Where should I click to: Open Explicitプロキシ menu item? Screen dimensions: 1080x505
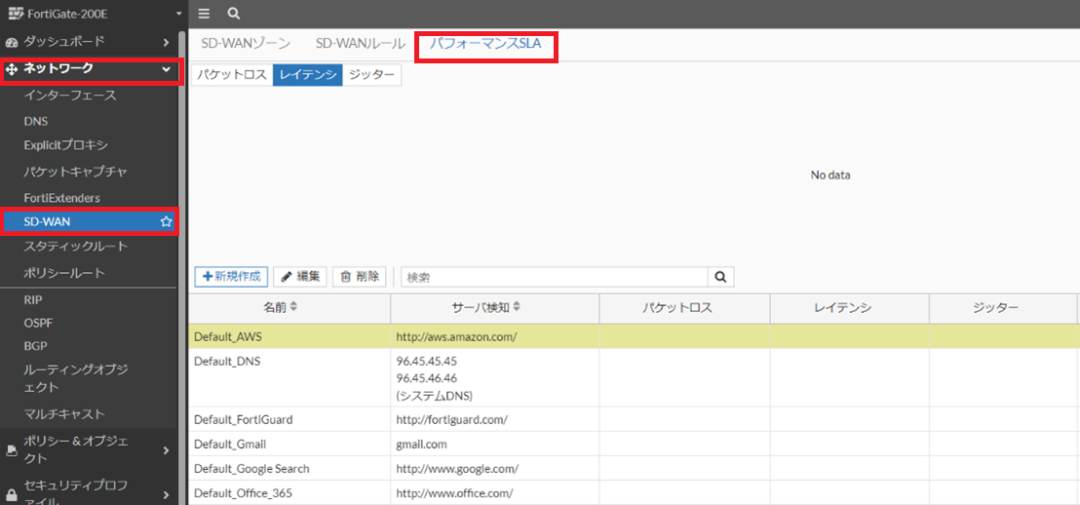66,145
